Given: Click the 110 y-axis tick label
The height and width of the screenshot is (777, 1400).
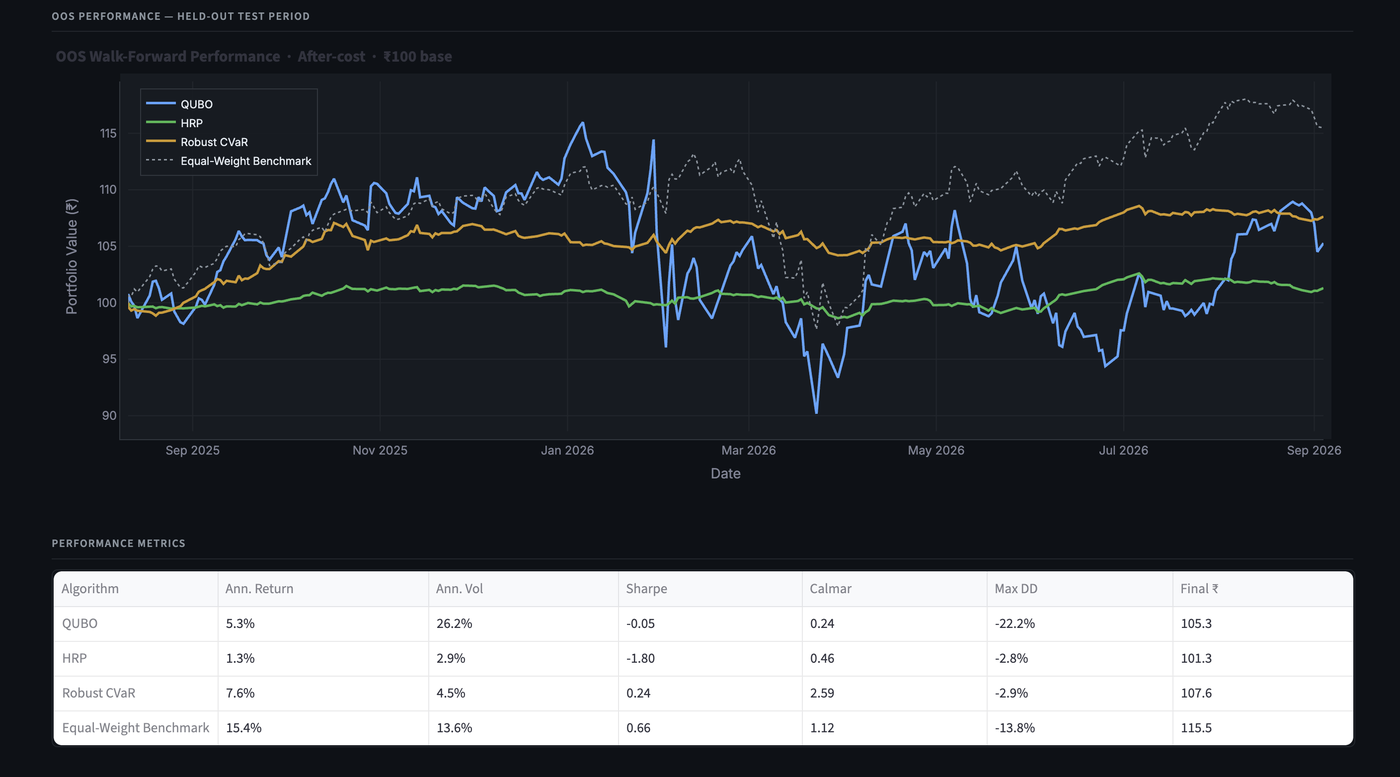Looking at the screenshot, I should [x=108, y=190].
